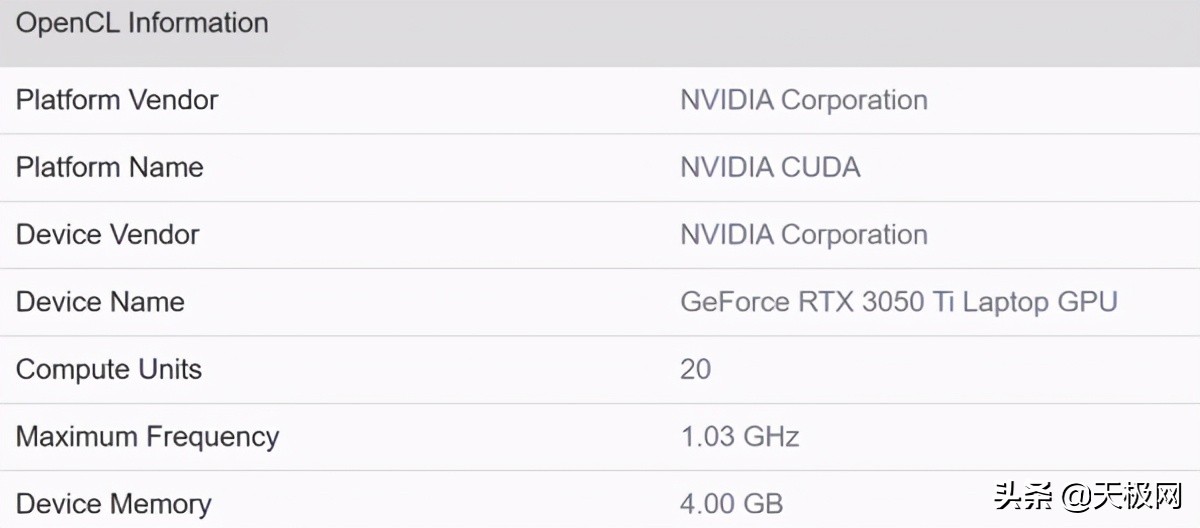The image size is (1200, 528).
Task: Click the NVIDIA CUDA value
Action: [770, 167]
